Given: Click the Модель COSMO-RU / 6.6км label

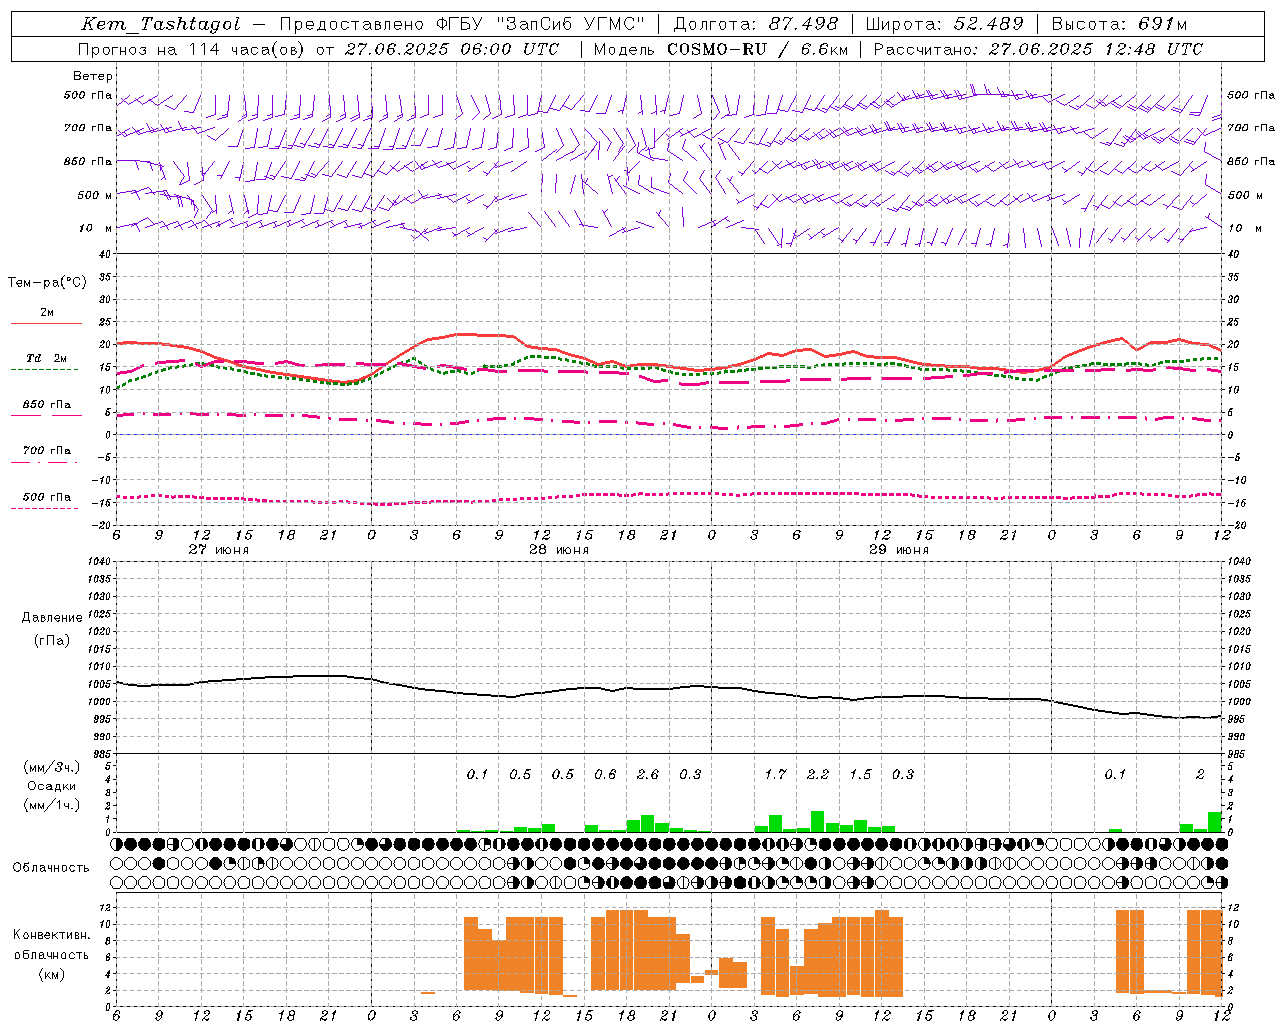Looking at the screenshot, I should pyautogui.click(x=720, y=49).
